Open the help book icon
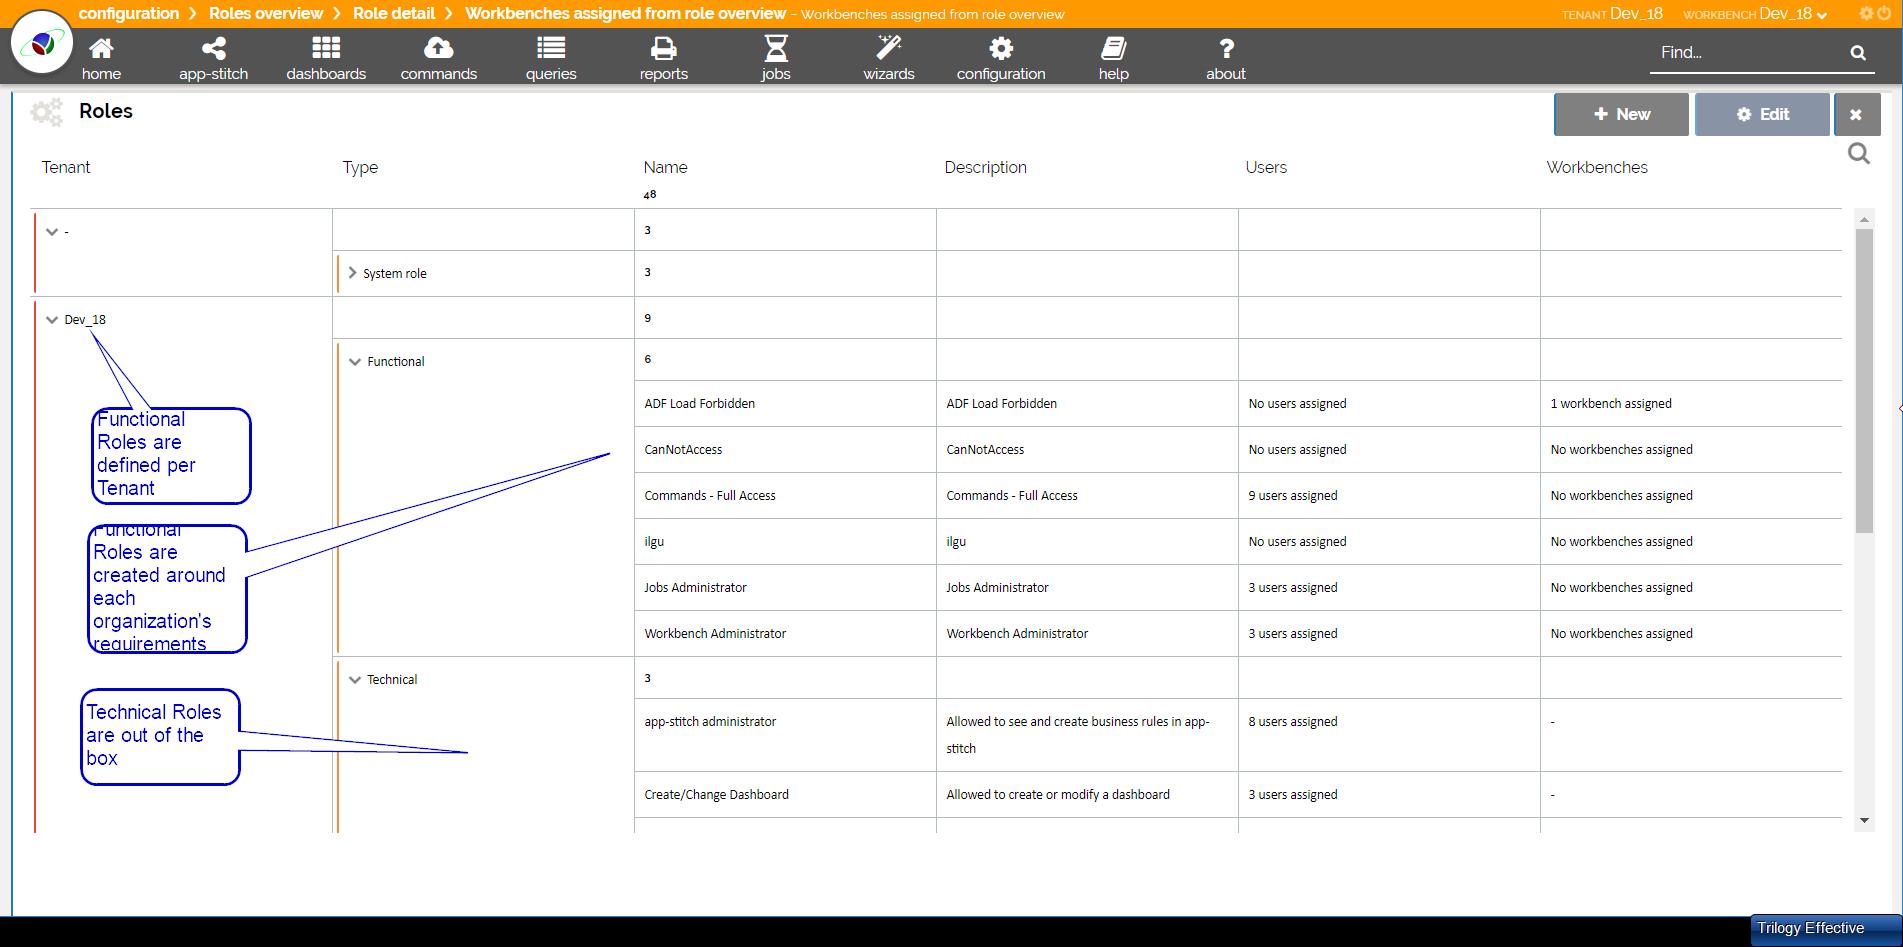Viewport: 1903px width, 947px height. [1113, 48]
